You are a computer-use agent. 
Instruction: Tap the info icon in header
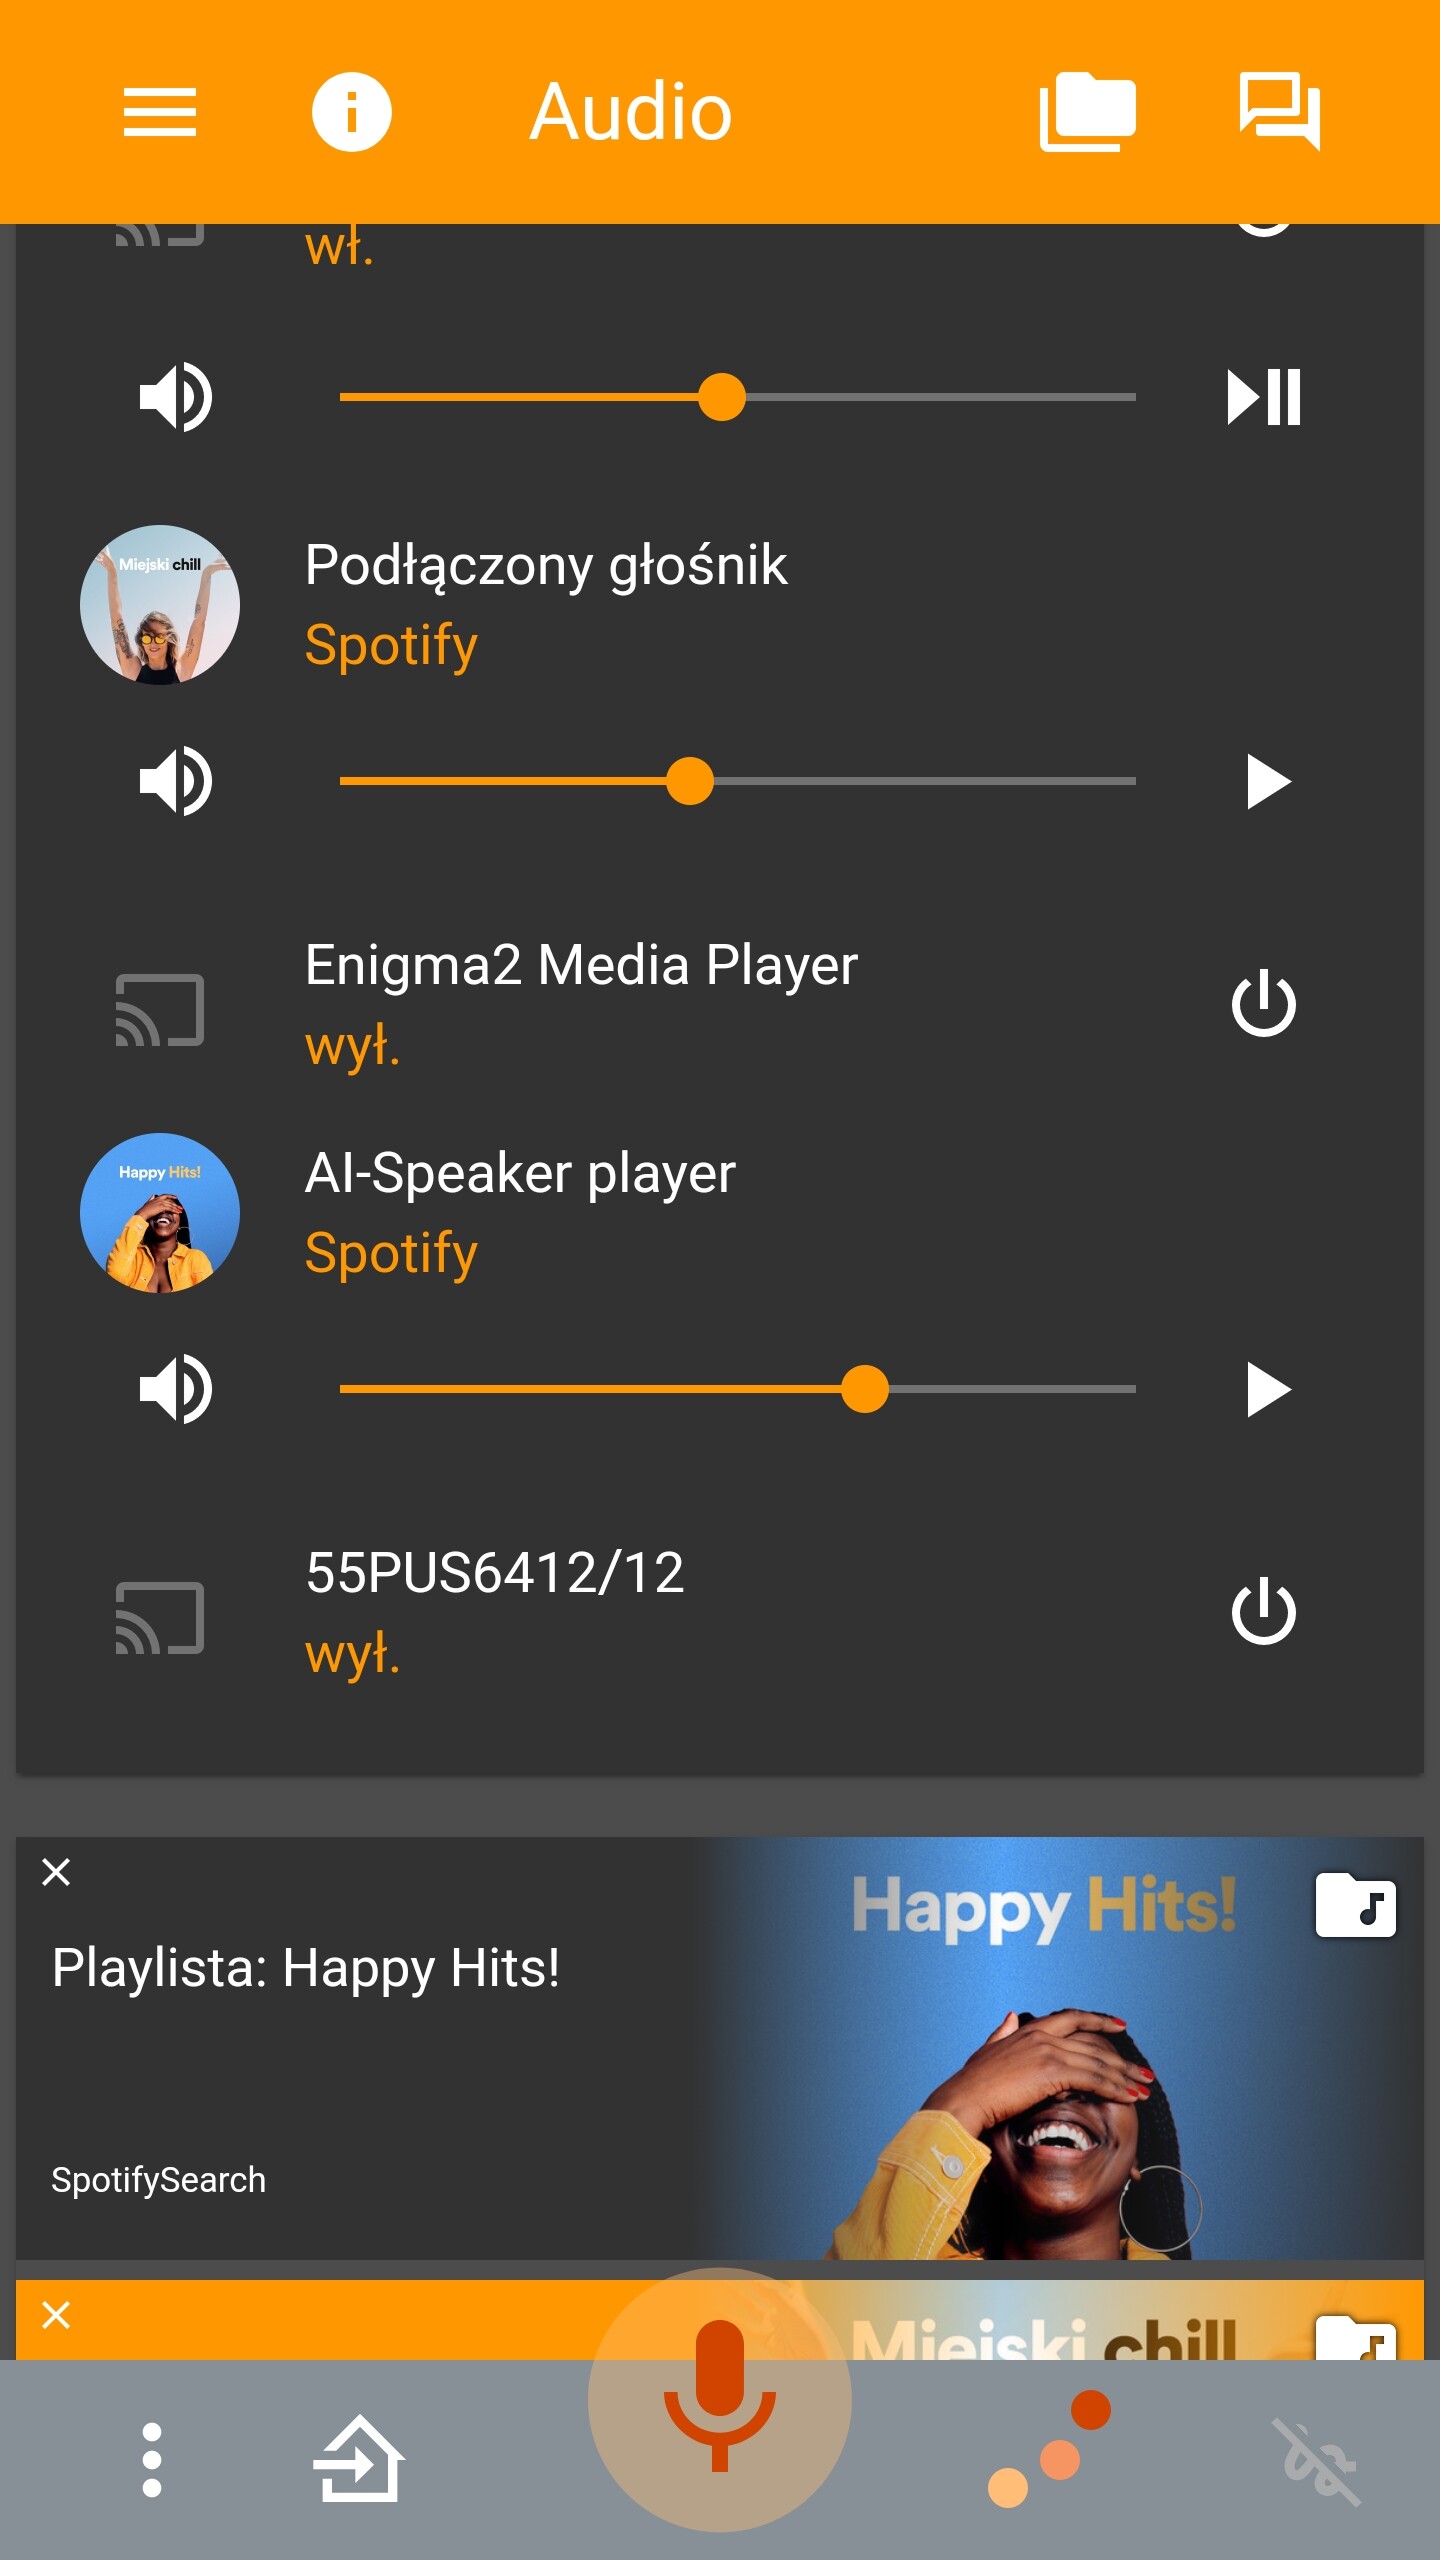[x=351, y=111]
